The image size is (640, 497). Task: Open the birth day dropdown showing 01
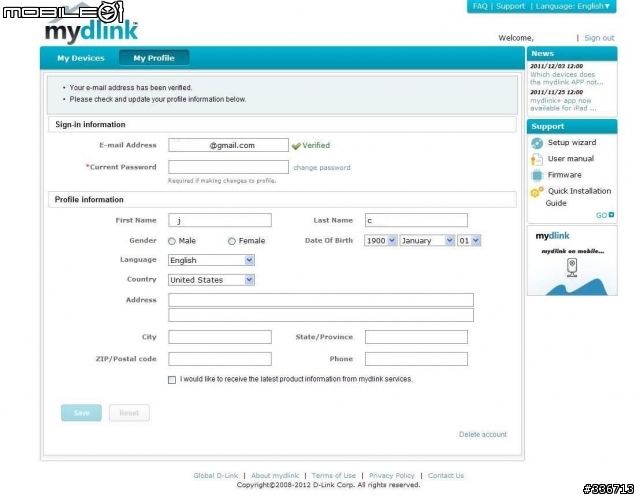[x=469, y=241]
